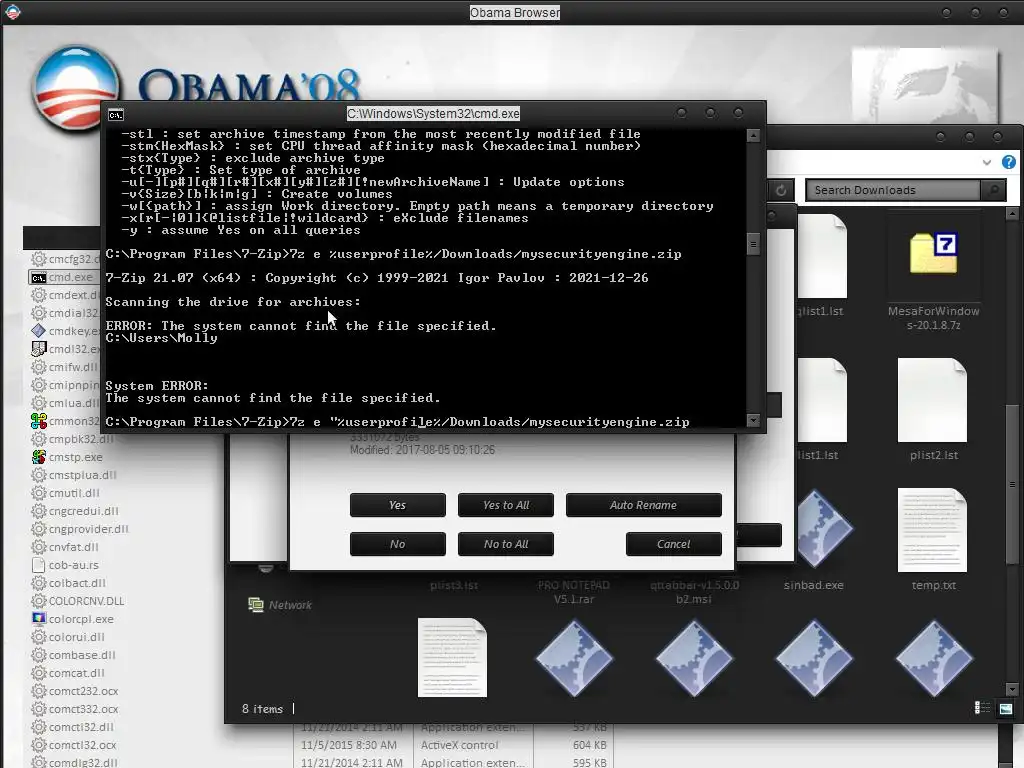The height and width of the screenshot is (768, 1024).
Task: Refresh the Downloads folder view
Action: 780,190
